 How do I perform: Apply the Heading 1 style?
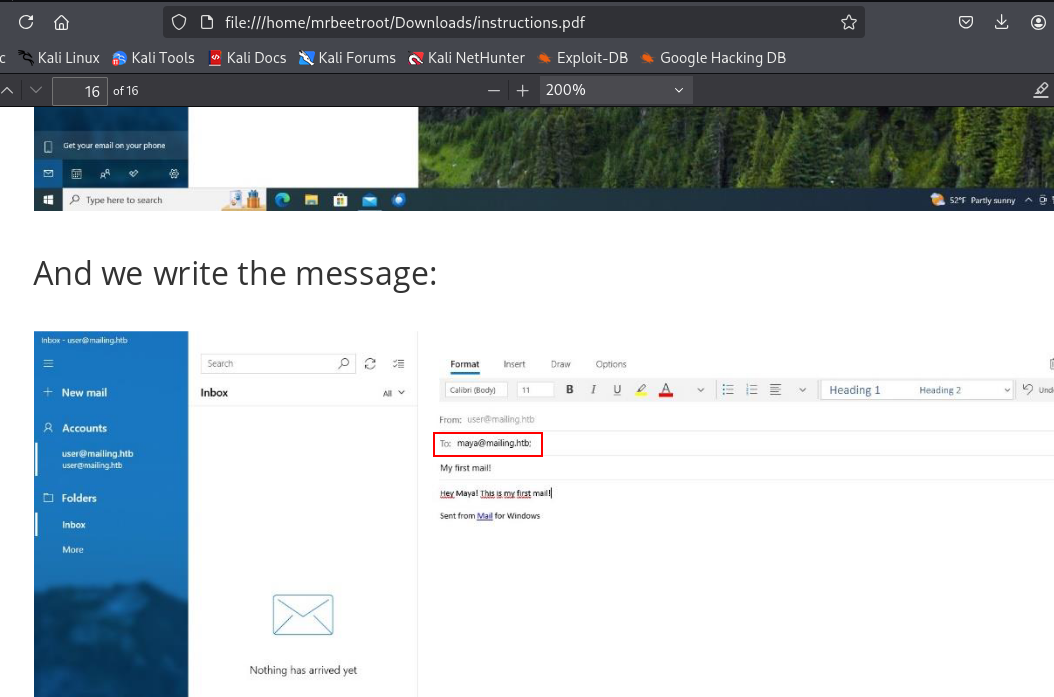(854, 390)
